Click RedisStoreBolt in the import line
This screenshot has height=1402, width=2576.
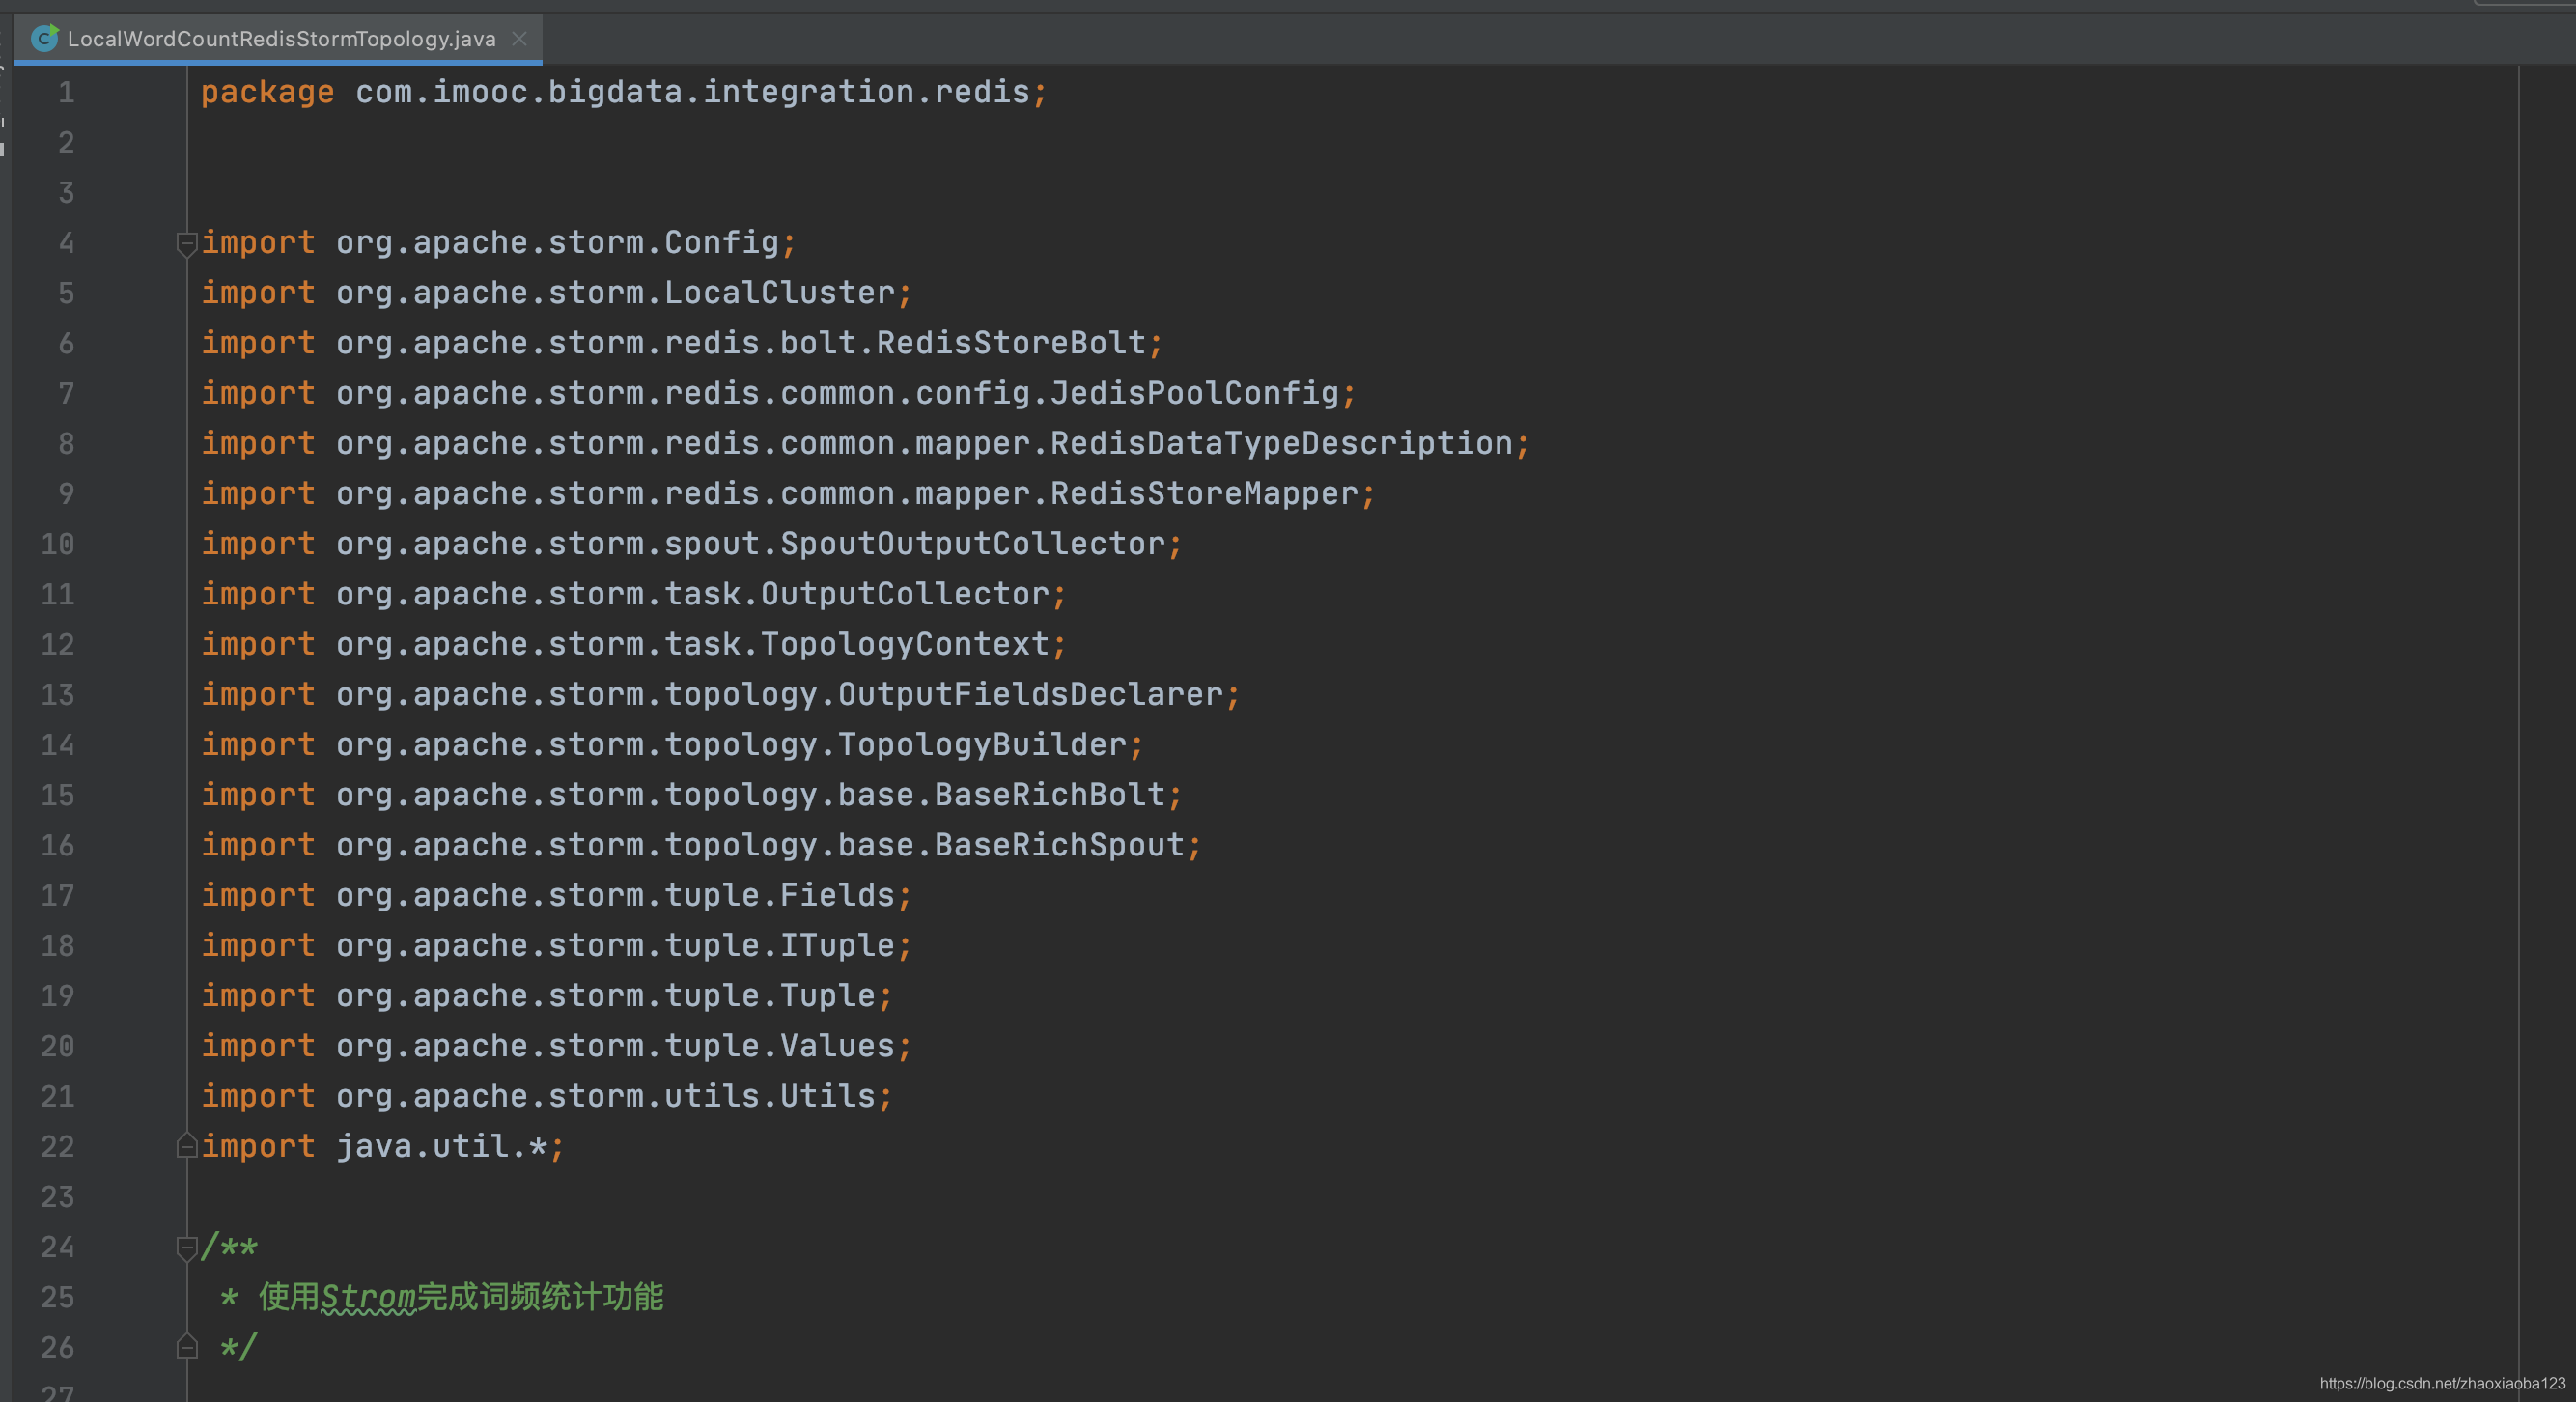click(x=1010, y=343)
